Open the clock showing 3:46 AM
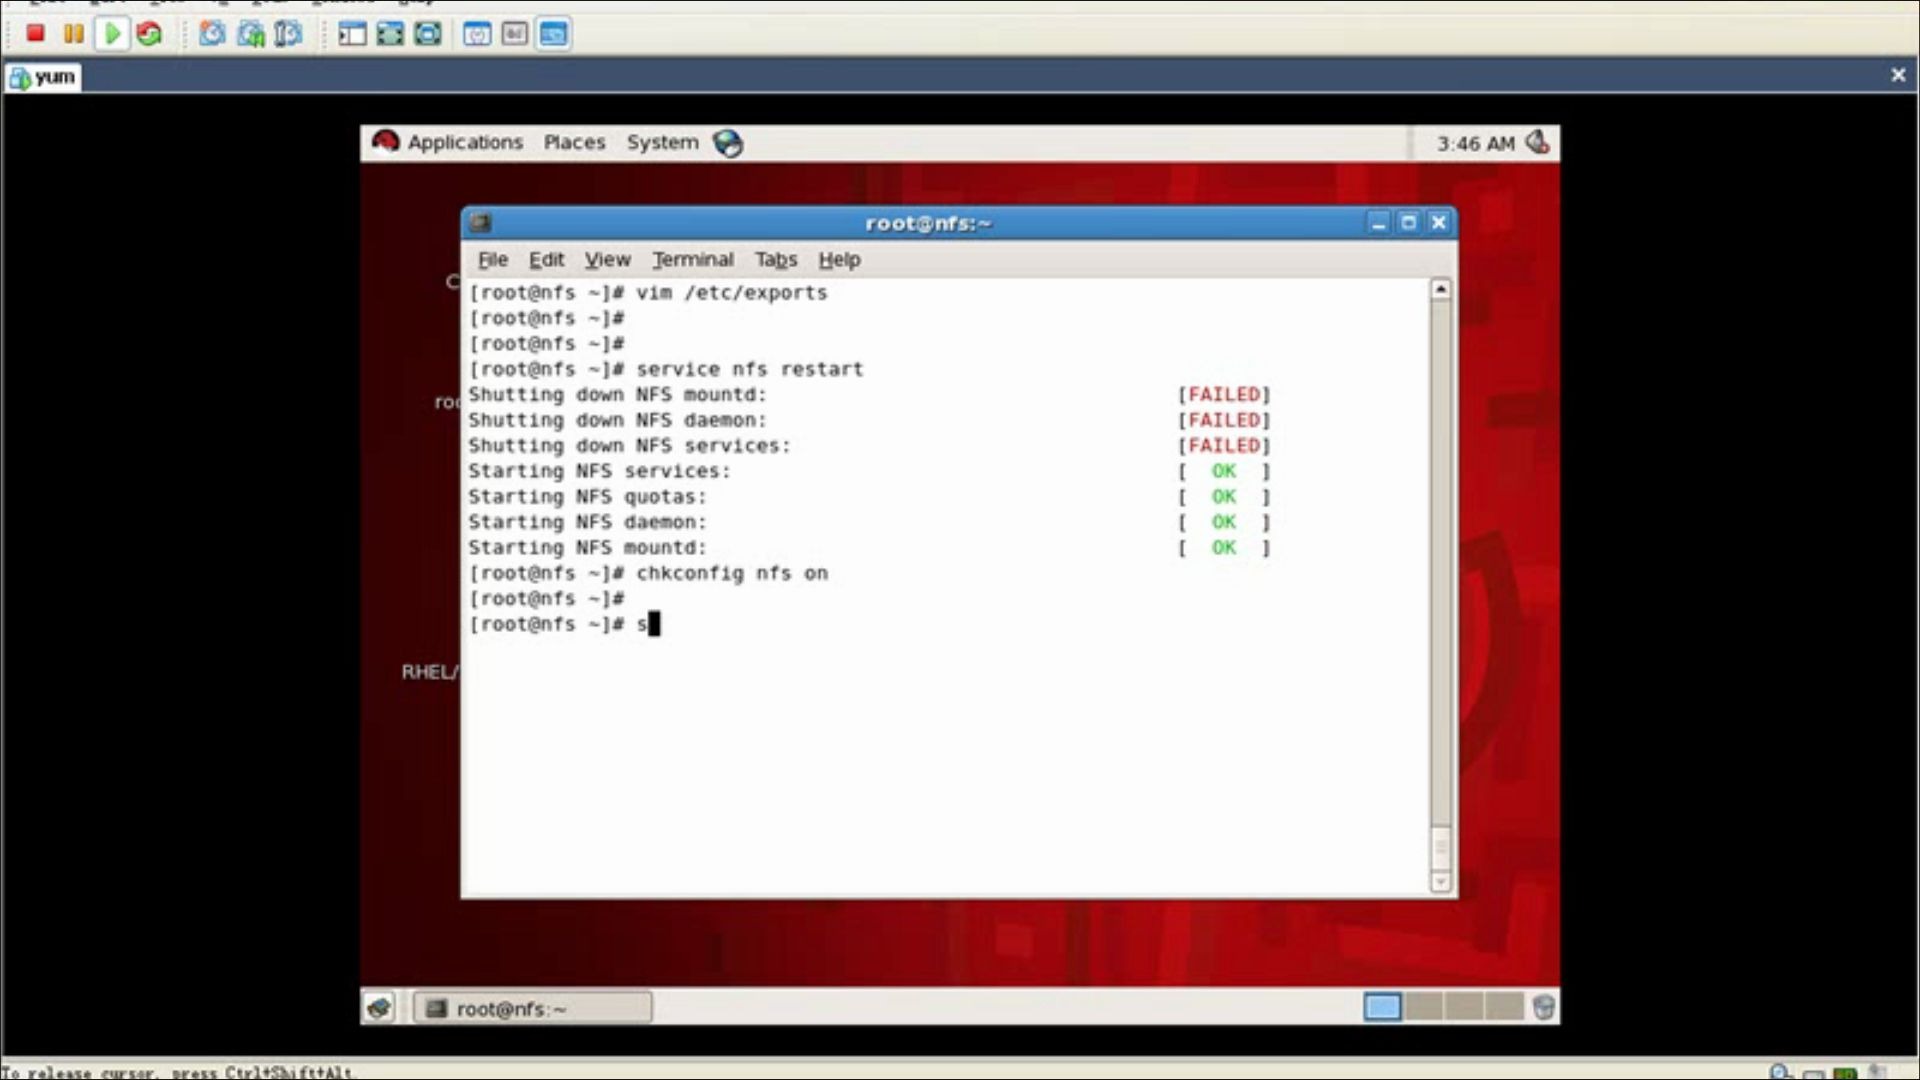Screen dimensions: 1920x1080 click(1478, 143)
